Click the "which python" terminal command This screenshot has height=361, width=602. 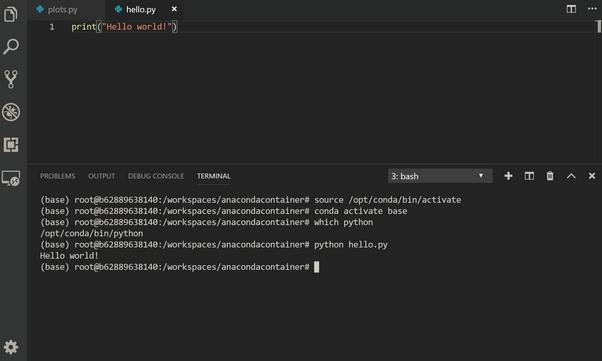(343, 222)
